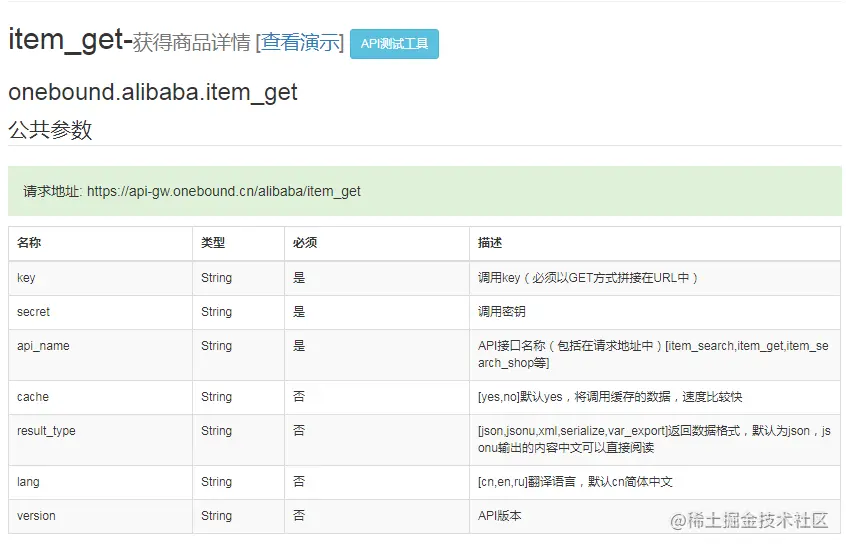Select the String type in lang row
The height and width of the screenshot is (548, 846).
tap(216, 482)
